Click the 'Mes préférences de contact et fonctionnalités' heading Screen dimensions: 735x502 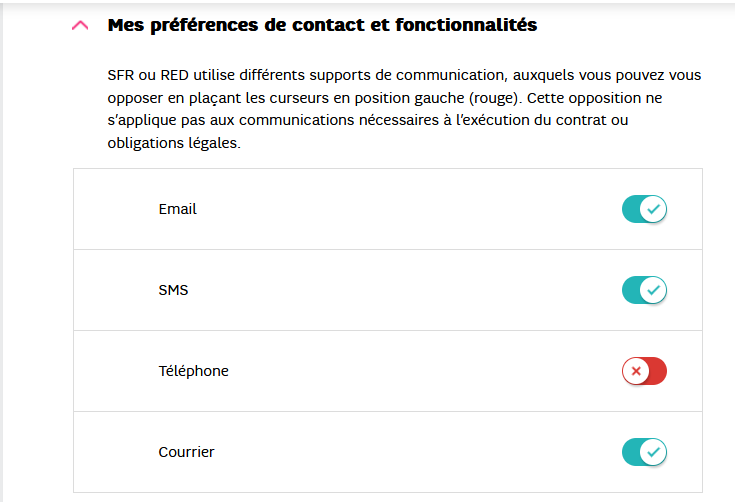click(322, 26)
